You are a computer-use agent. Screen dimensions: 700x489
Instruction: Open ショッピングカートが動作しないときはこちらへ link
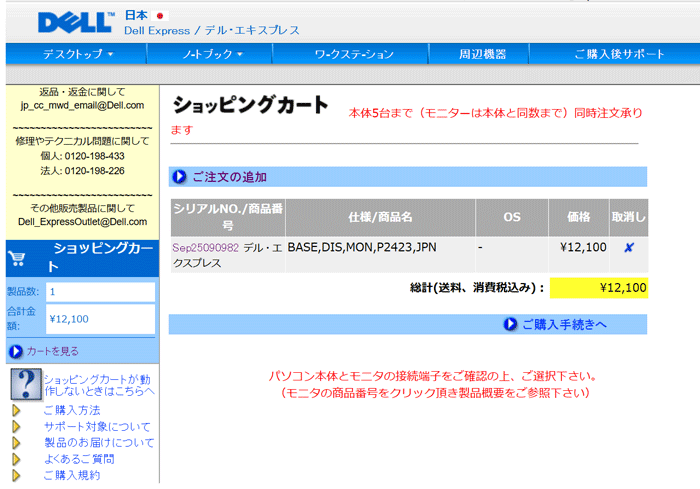tap(99, 385)
